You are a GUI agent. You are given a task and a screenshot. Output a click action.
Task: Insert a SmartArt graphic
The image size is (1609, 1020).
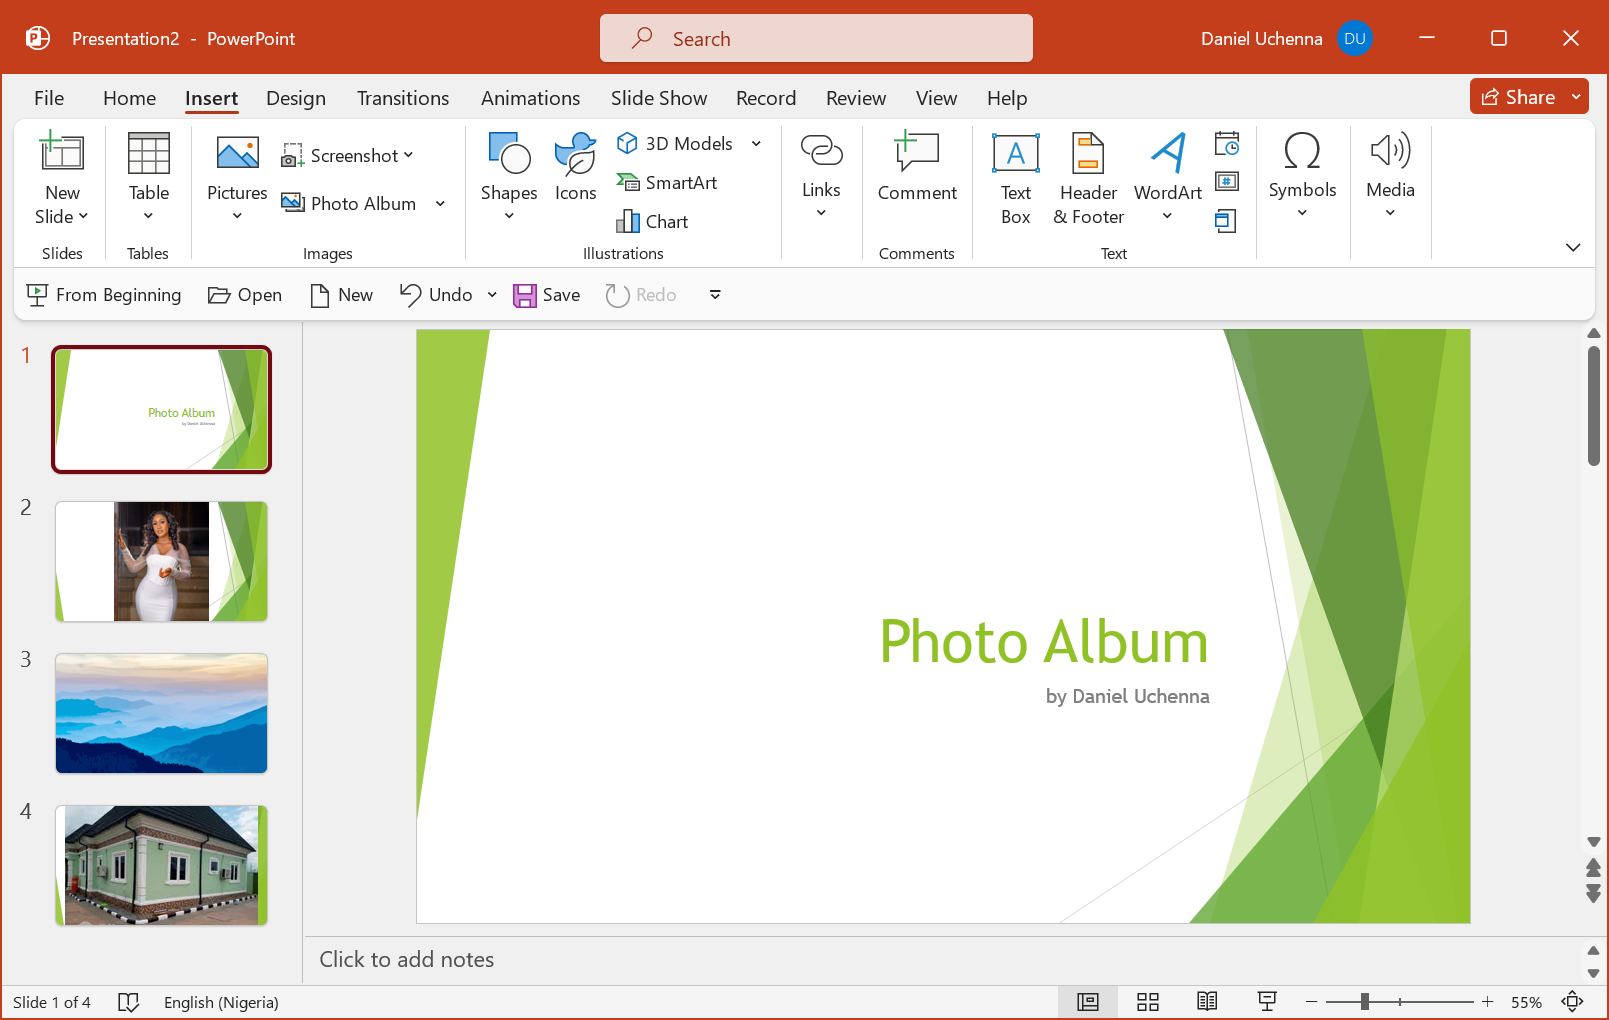click(x=667, y=183)
